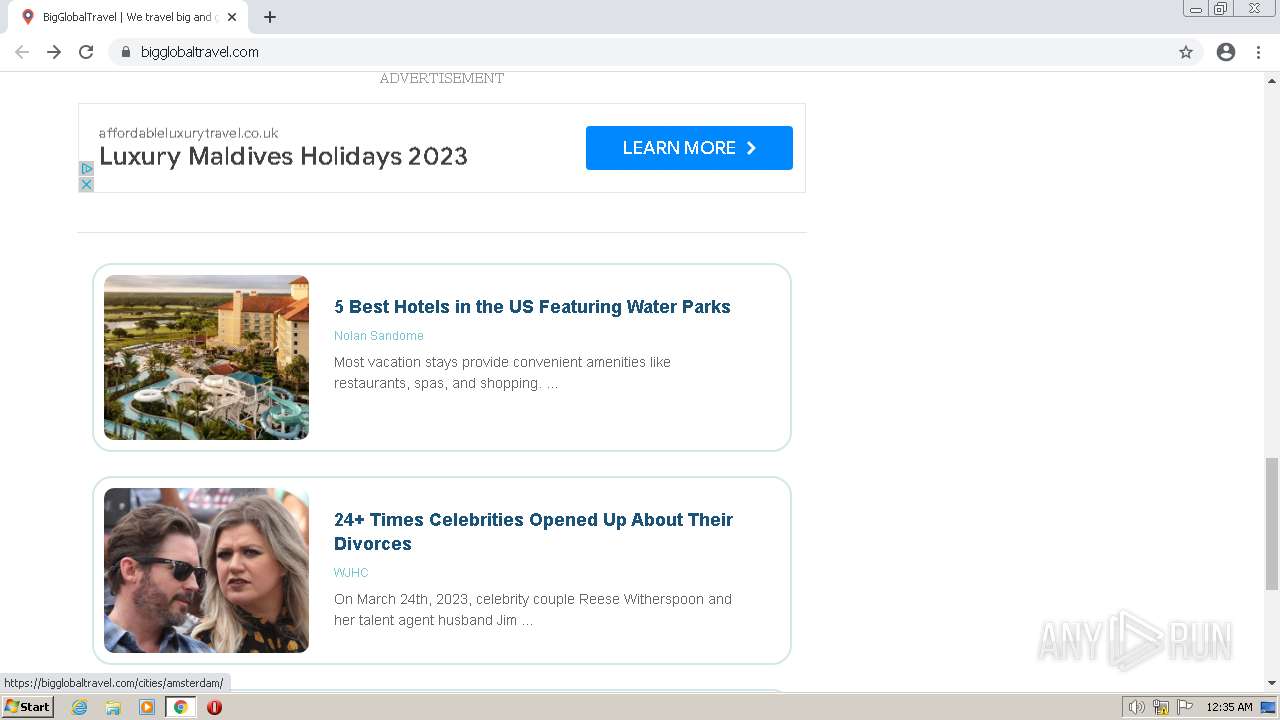Click the Chrome taskbar button

coord(180,707)
